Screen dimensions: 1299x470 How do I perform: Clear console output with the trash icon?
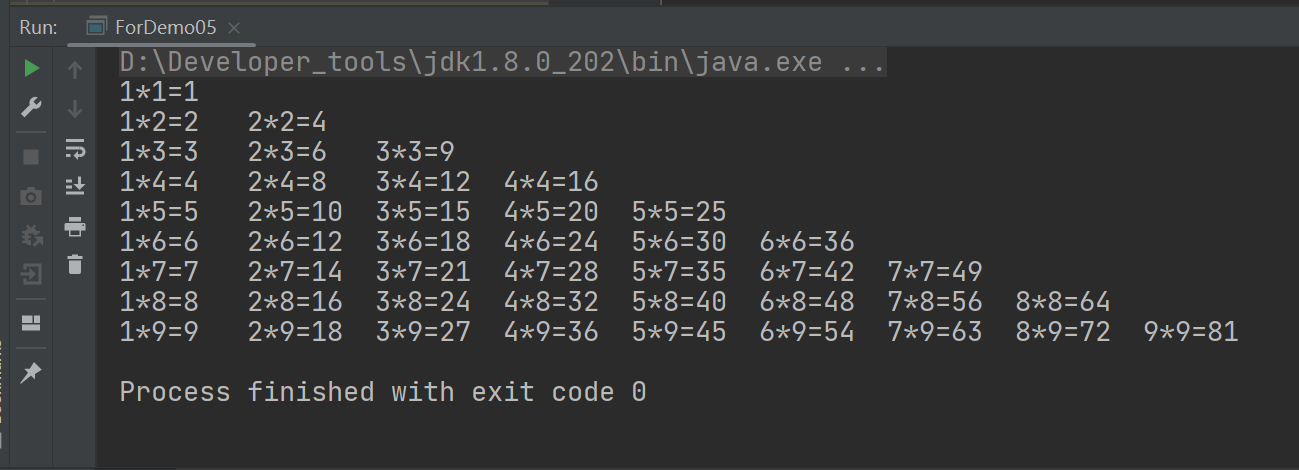pos(75,264)
